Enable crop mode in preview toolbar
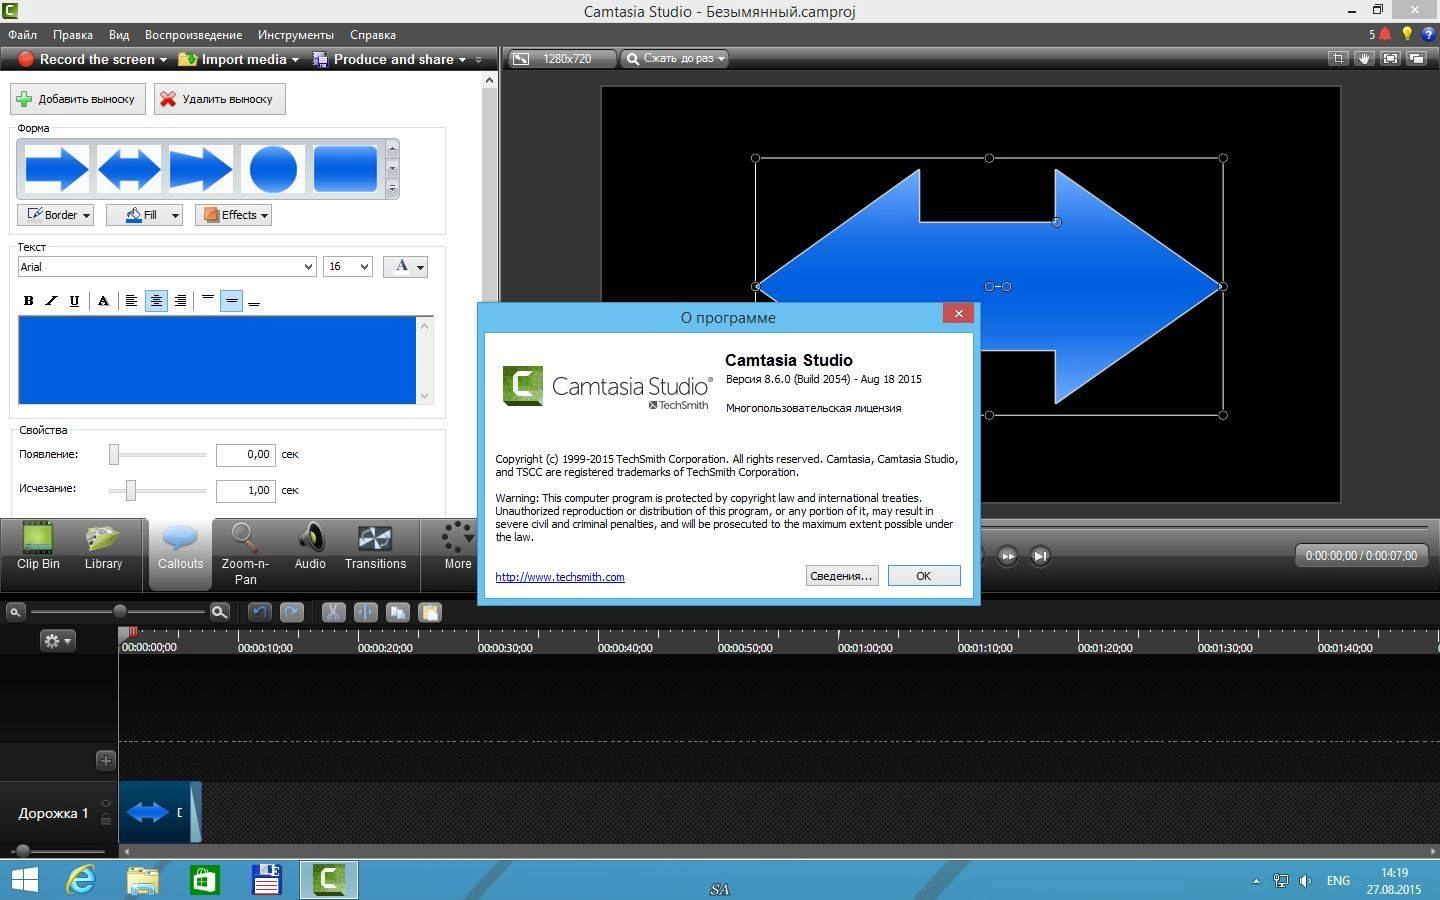This screenshot has width=1440, height=900. [x=1338, y=59]
